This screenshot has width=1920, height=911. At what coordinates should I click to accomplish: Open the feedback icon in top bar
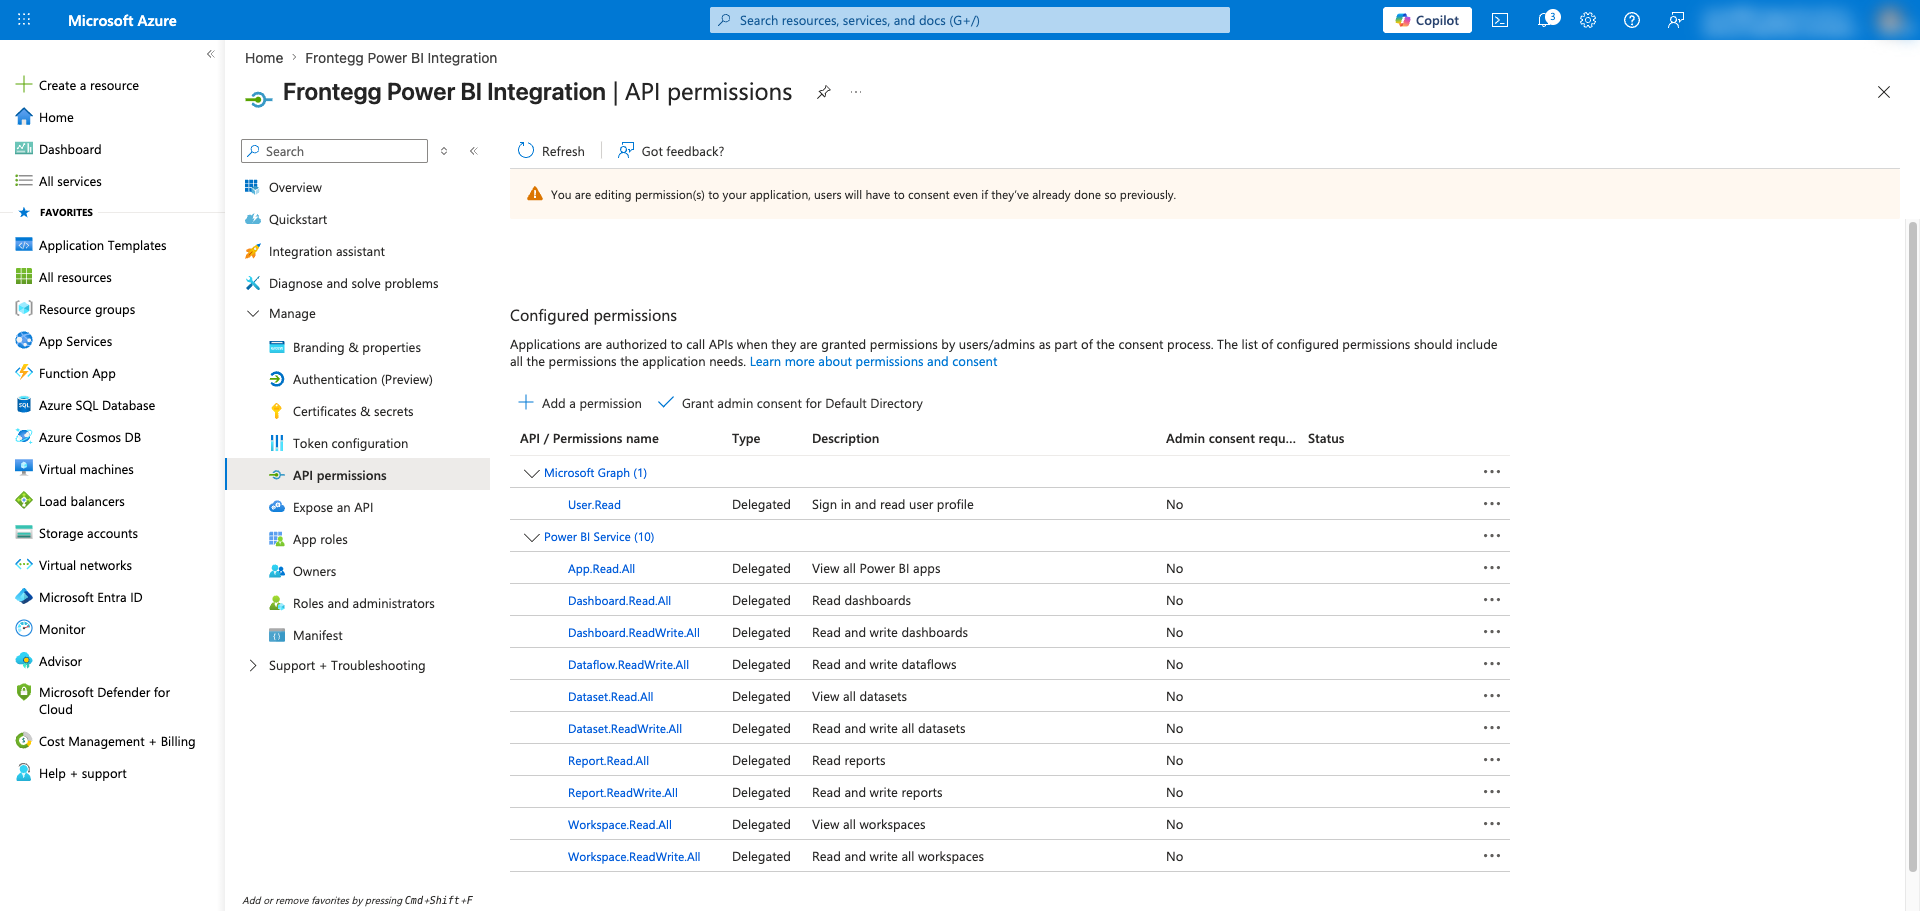click(1676, 20)
